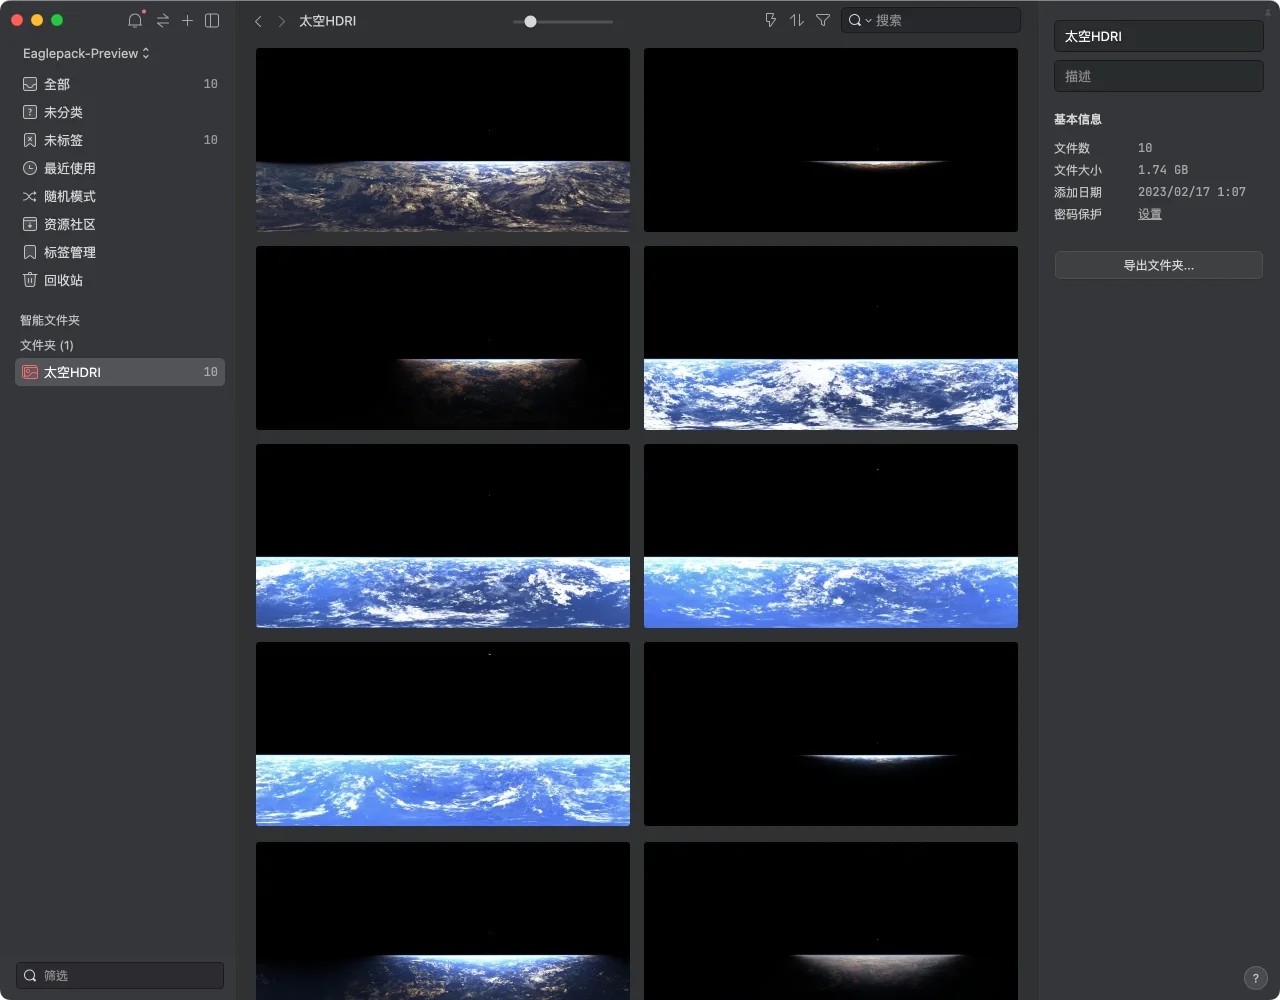1280x1000 pixels.
Task: Select the bottom-right faint horizon thumbnail
Action: pos(831,921)
